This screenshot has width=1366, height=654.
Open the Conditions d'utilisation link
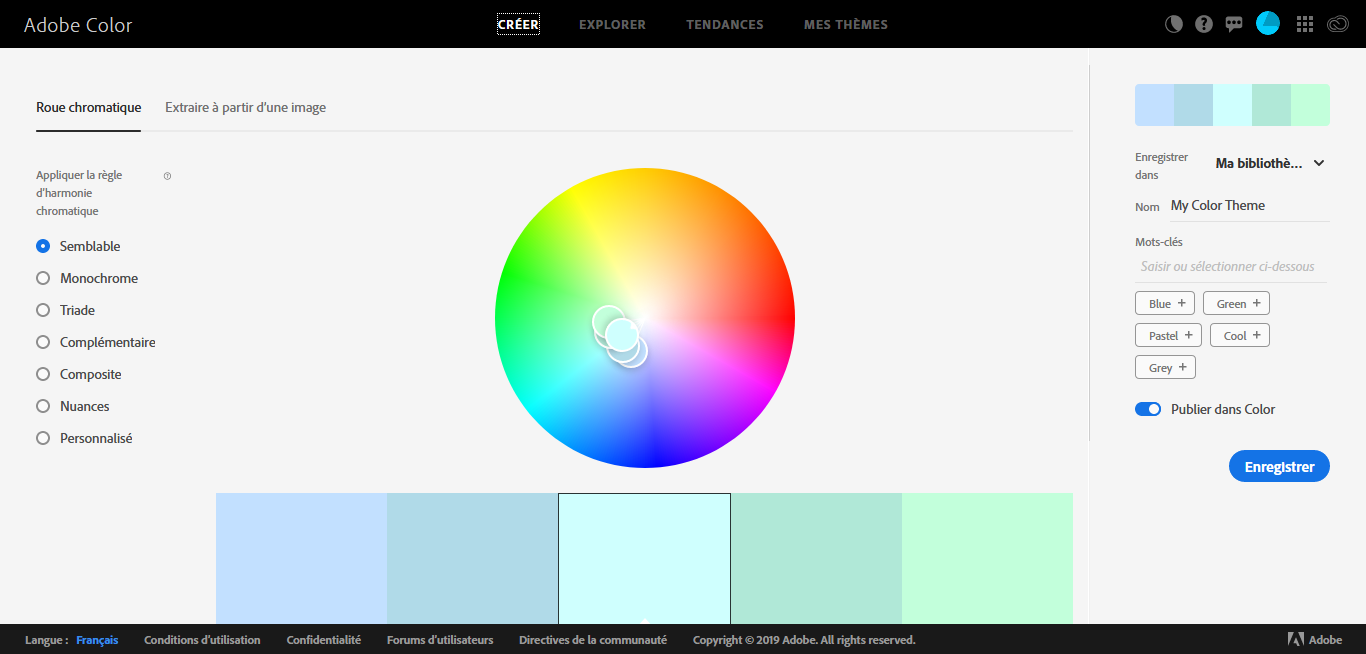(201, 639)
